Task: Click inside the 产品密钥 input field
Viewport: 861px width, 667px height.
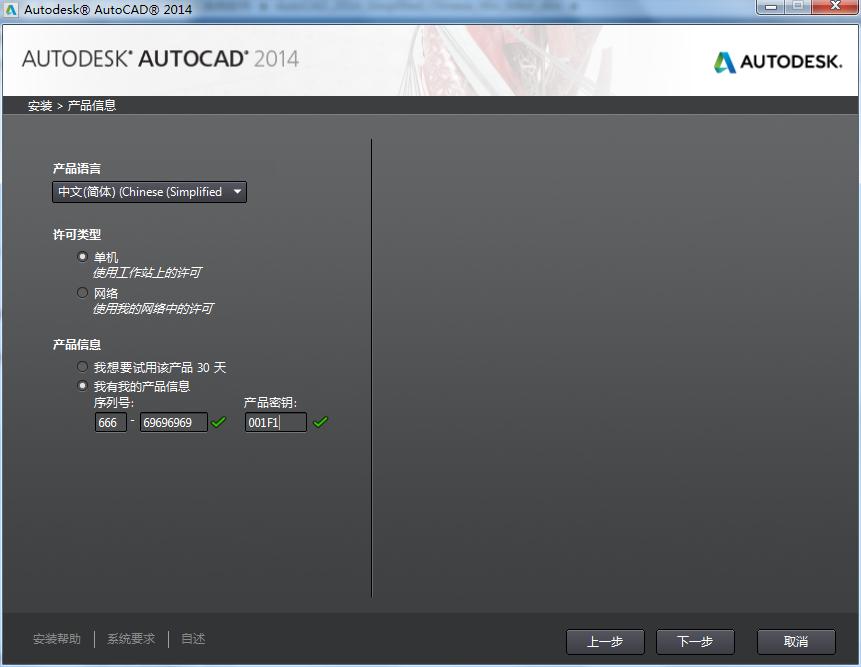Action: click(275, 422)
